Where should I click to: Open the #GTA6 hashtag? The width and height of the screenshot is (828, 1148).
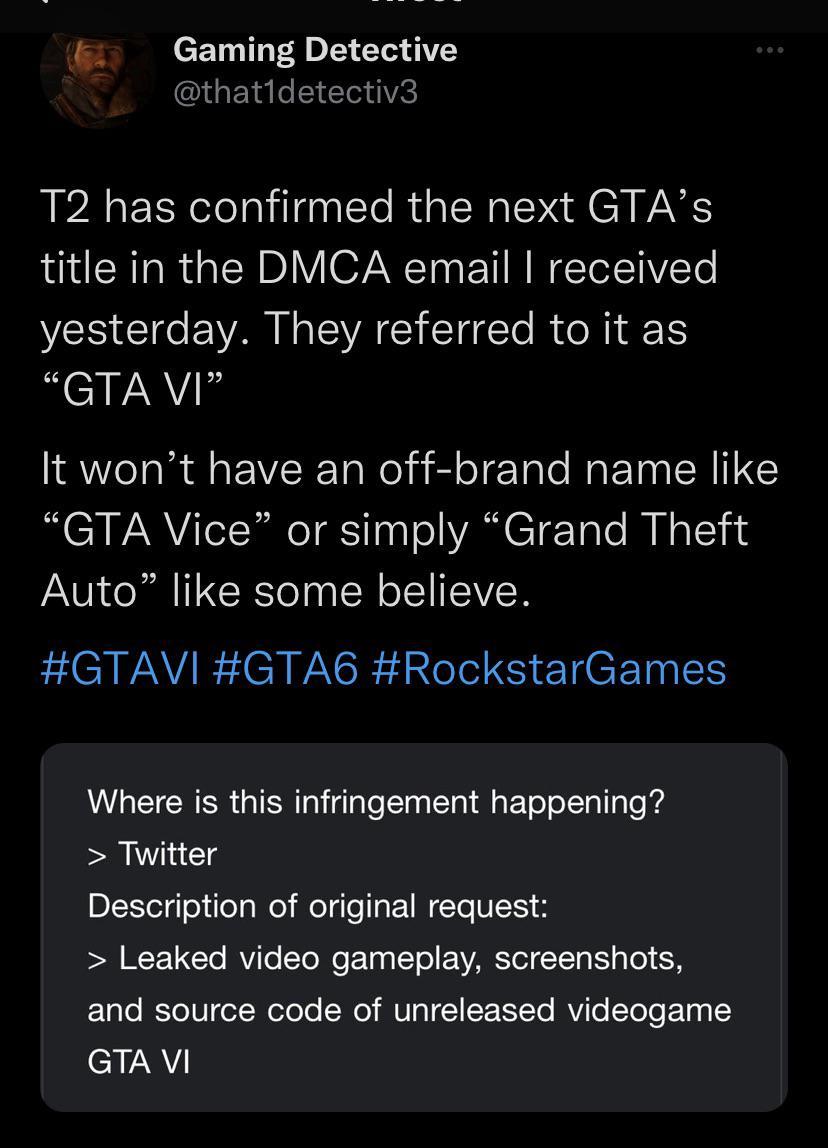point(286,668)
